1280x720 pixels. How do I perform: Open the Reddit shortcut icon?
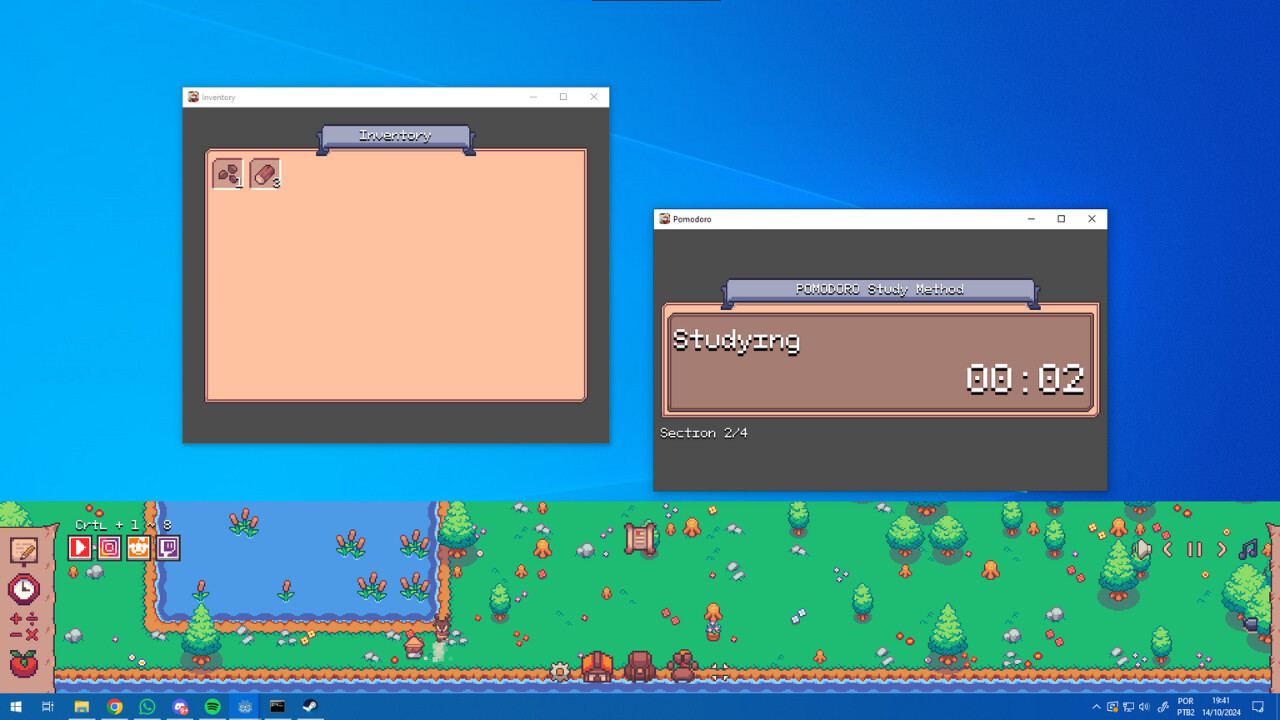click(139, 547)
